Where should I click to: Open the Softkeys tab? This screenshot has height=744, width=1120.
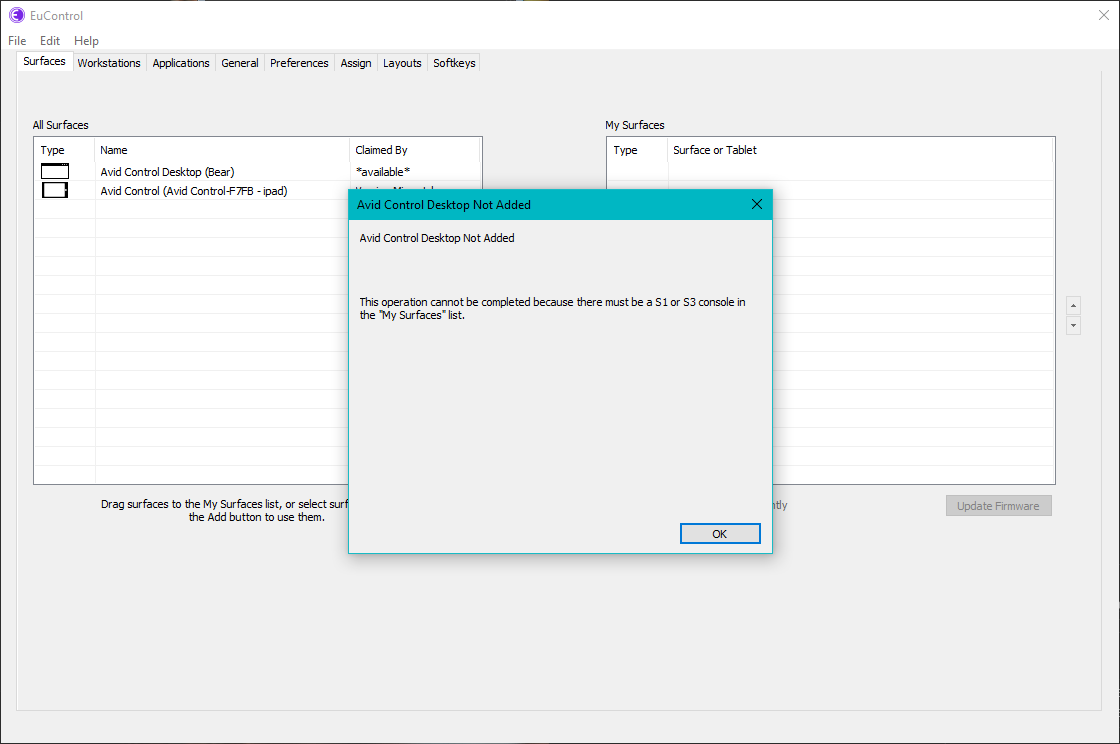454,63
